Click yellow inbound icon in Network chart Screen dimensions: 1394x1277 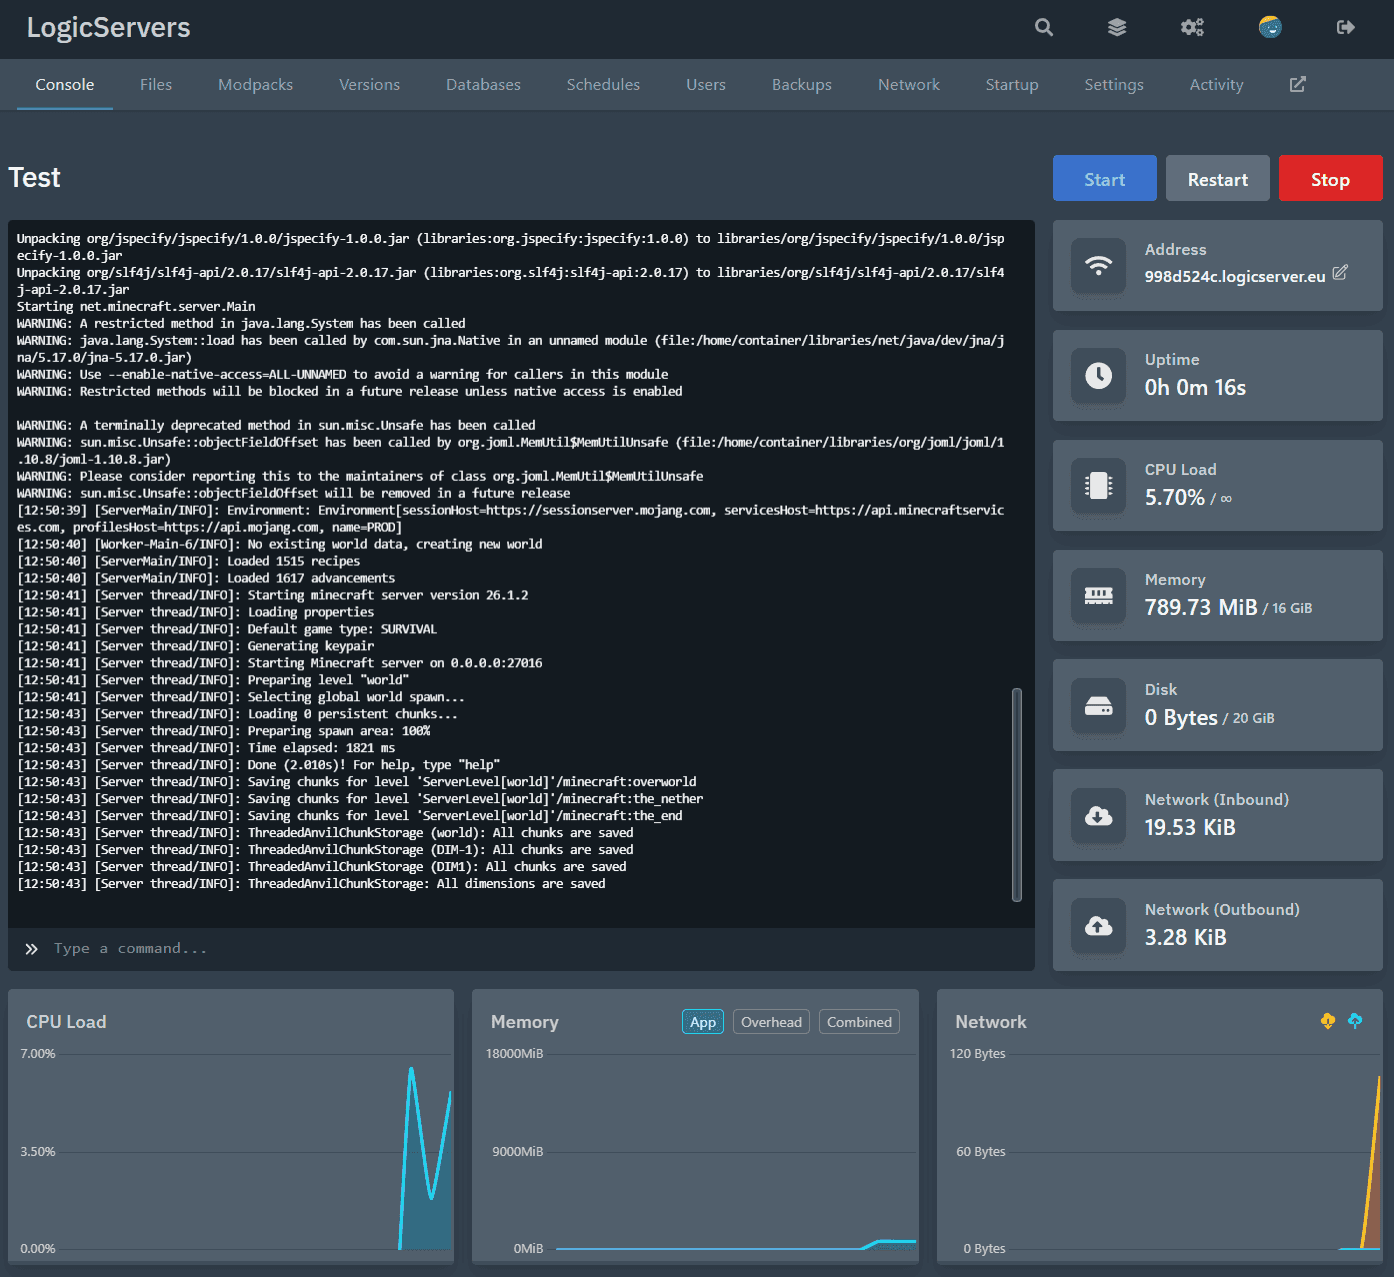(1328, 1021)
